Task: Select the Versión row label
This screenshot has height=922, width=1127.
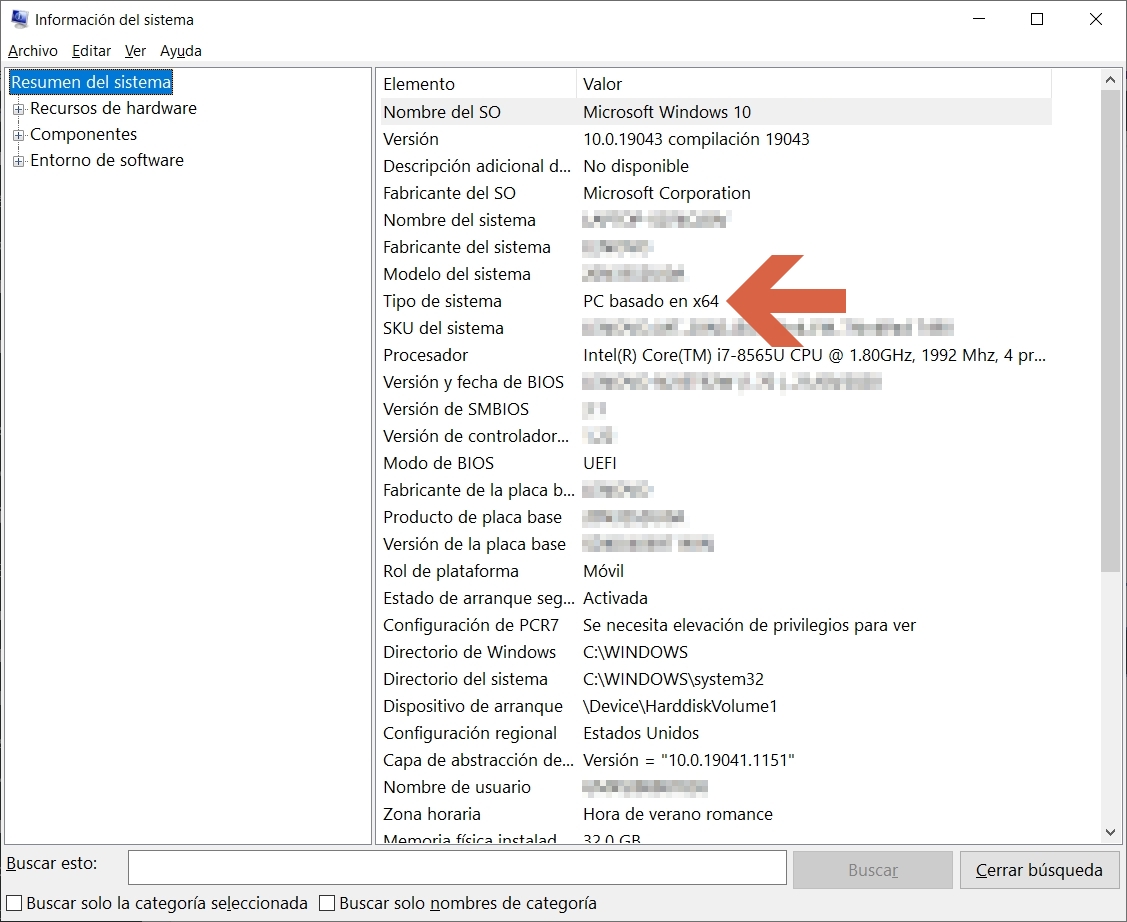Action: click(x=410, y=139)
